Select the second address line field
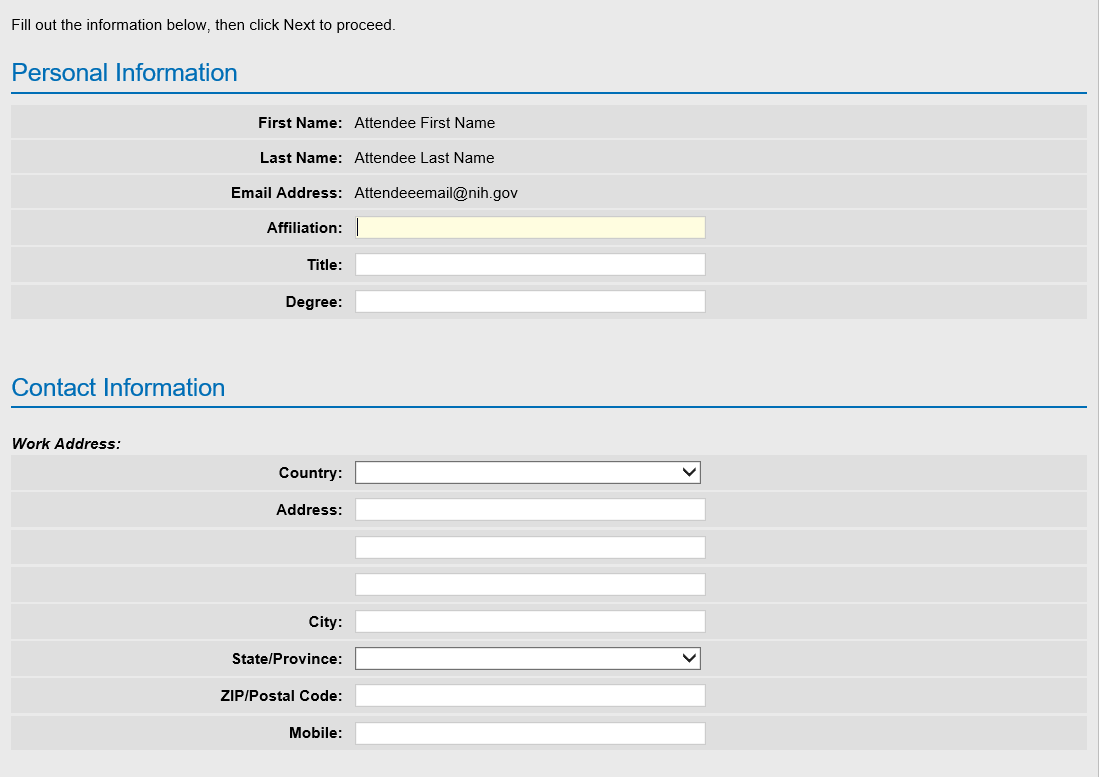This screenshot has width=1099, height=777. (x=530, y=547)
